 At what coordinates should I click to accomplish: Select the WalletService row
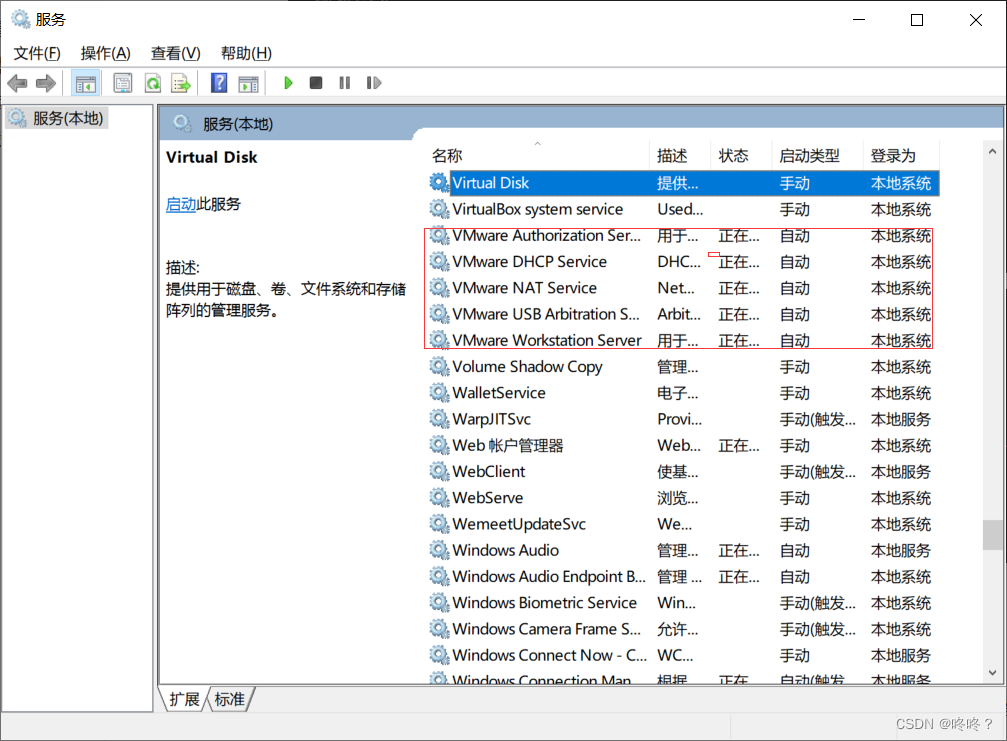(683, 393)
